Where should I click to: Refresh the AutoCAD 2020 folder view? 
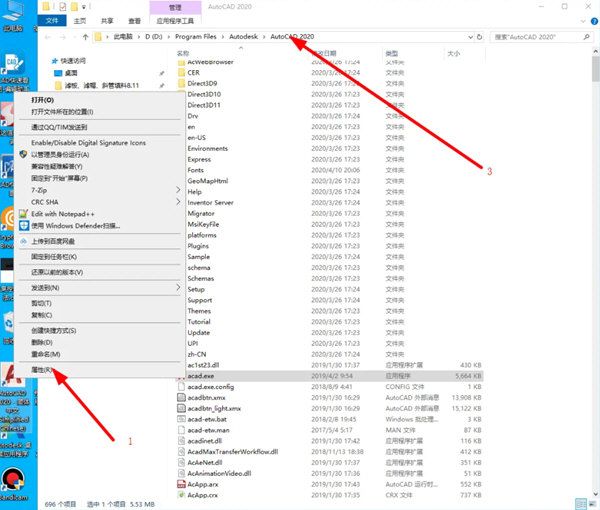pyautogui.click(x=479, y=37)
